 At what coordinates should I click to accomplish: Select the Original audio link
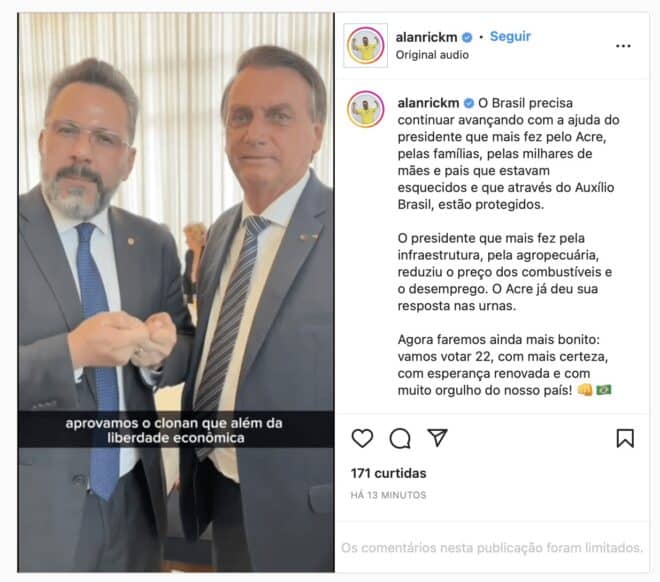click(432, 55)
